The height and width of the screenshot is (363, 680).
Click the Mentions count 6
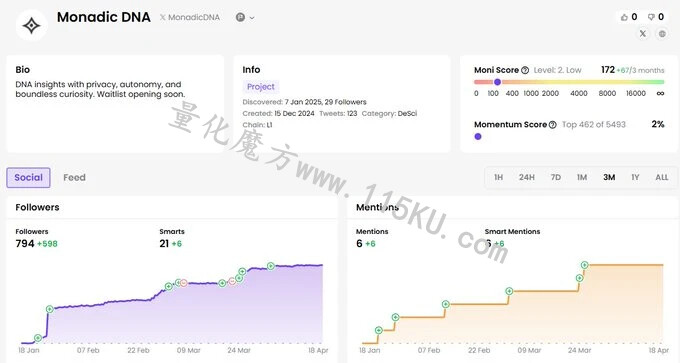click(359, 244)
